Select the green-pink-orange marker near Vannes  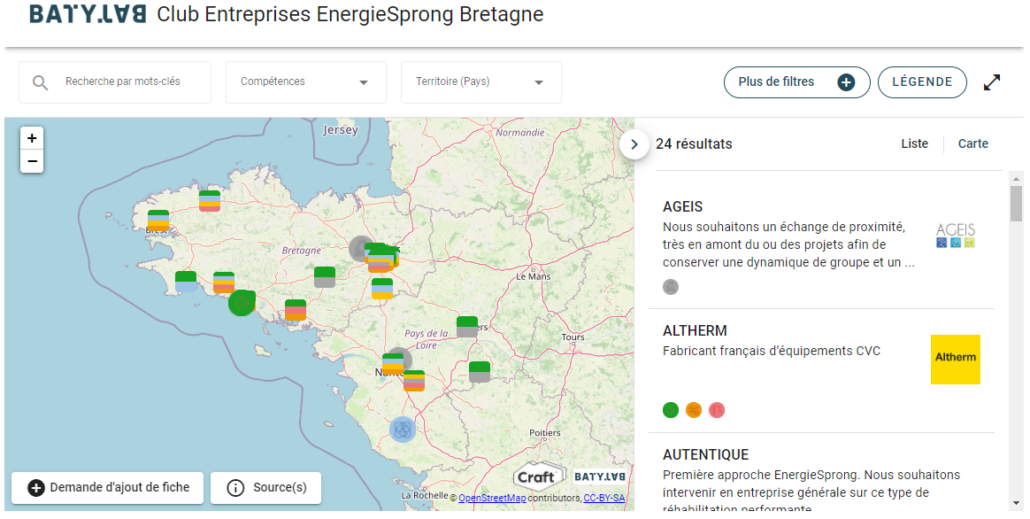click(296, 310)
